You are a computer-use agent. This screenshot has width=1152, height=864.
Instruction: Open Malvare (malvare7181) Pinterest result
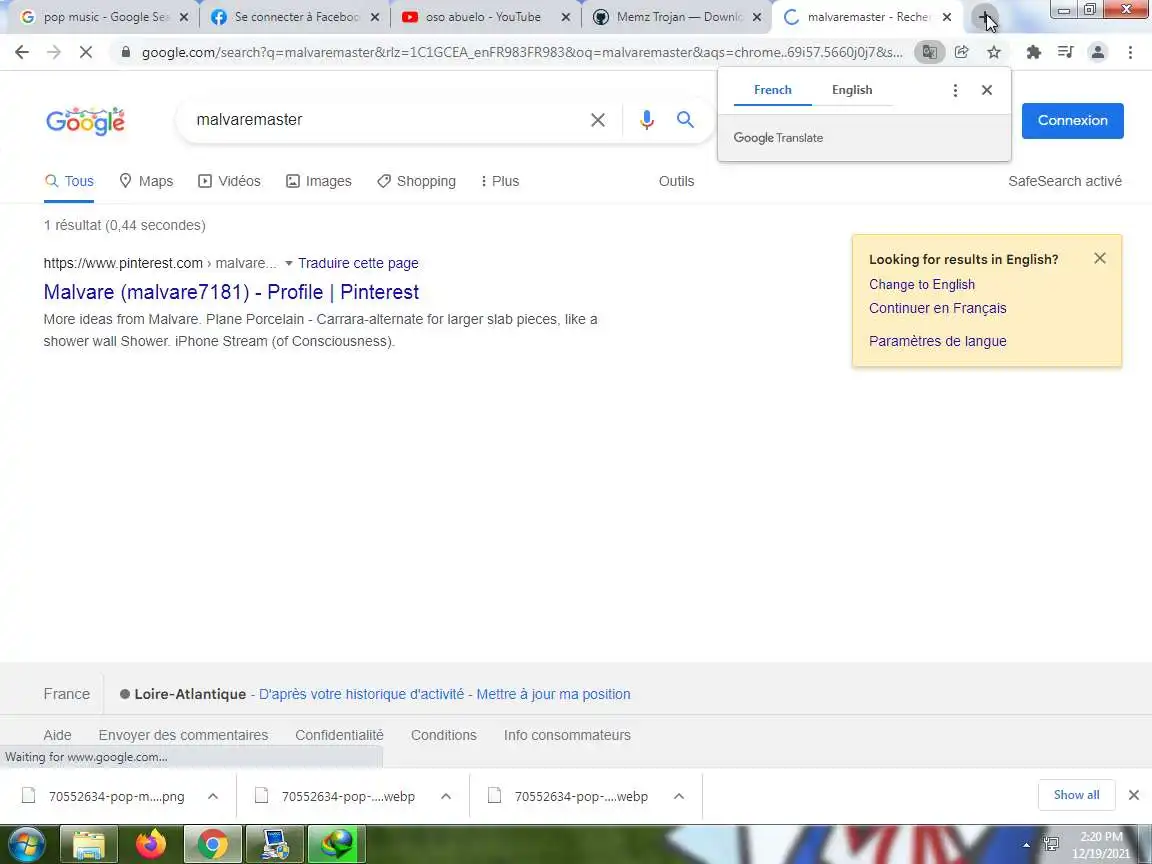coord(231,292)
